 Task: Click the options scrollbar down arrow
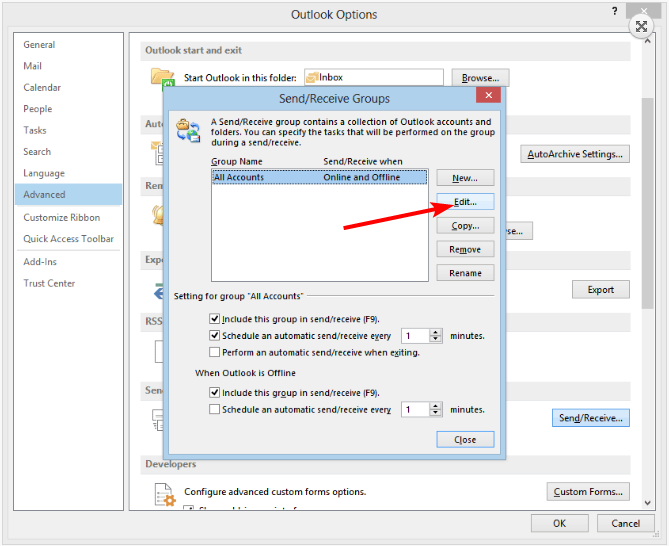coord(648,502)
